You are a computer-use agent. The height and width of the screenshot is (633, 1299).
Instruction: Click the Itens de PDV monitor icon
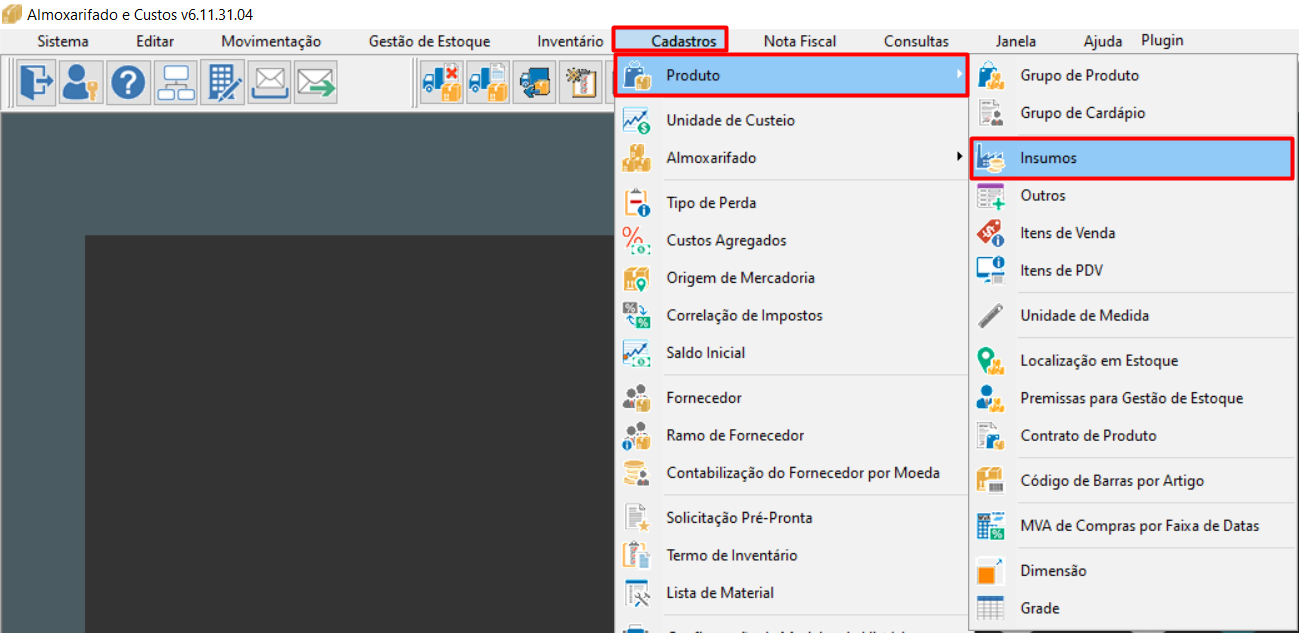(991, 270)
